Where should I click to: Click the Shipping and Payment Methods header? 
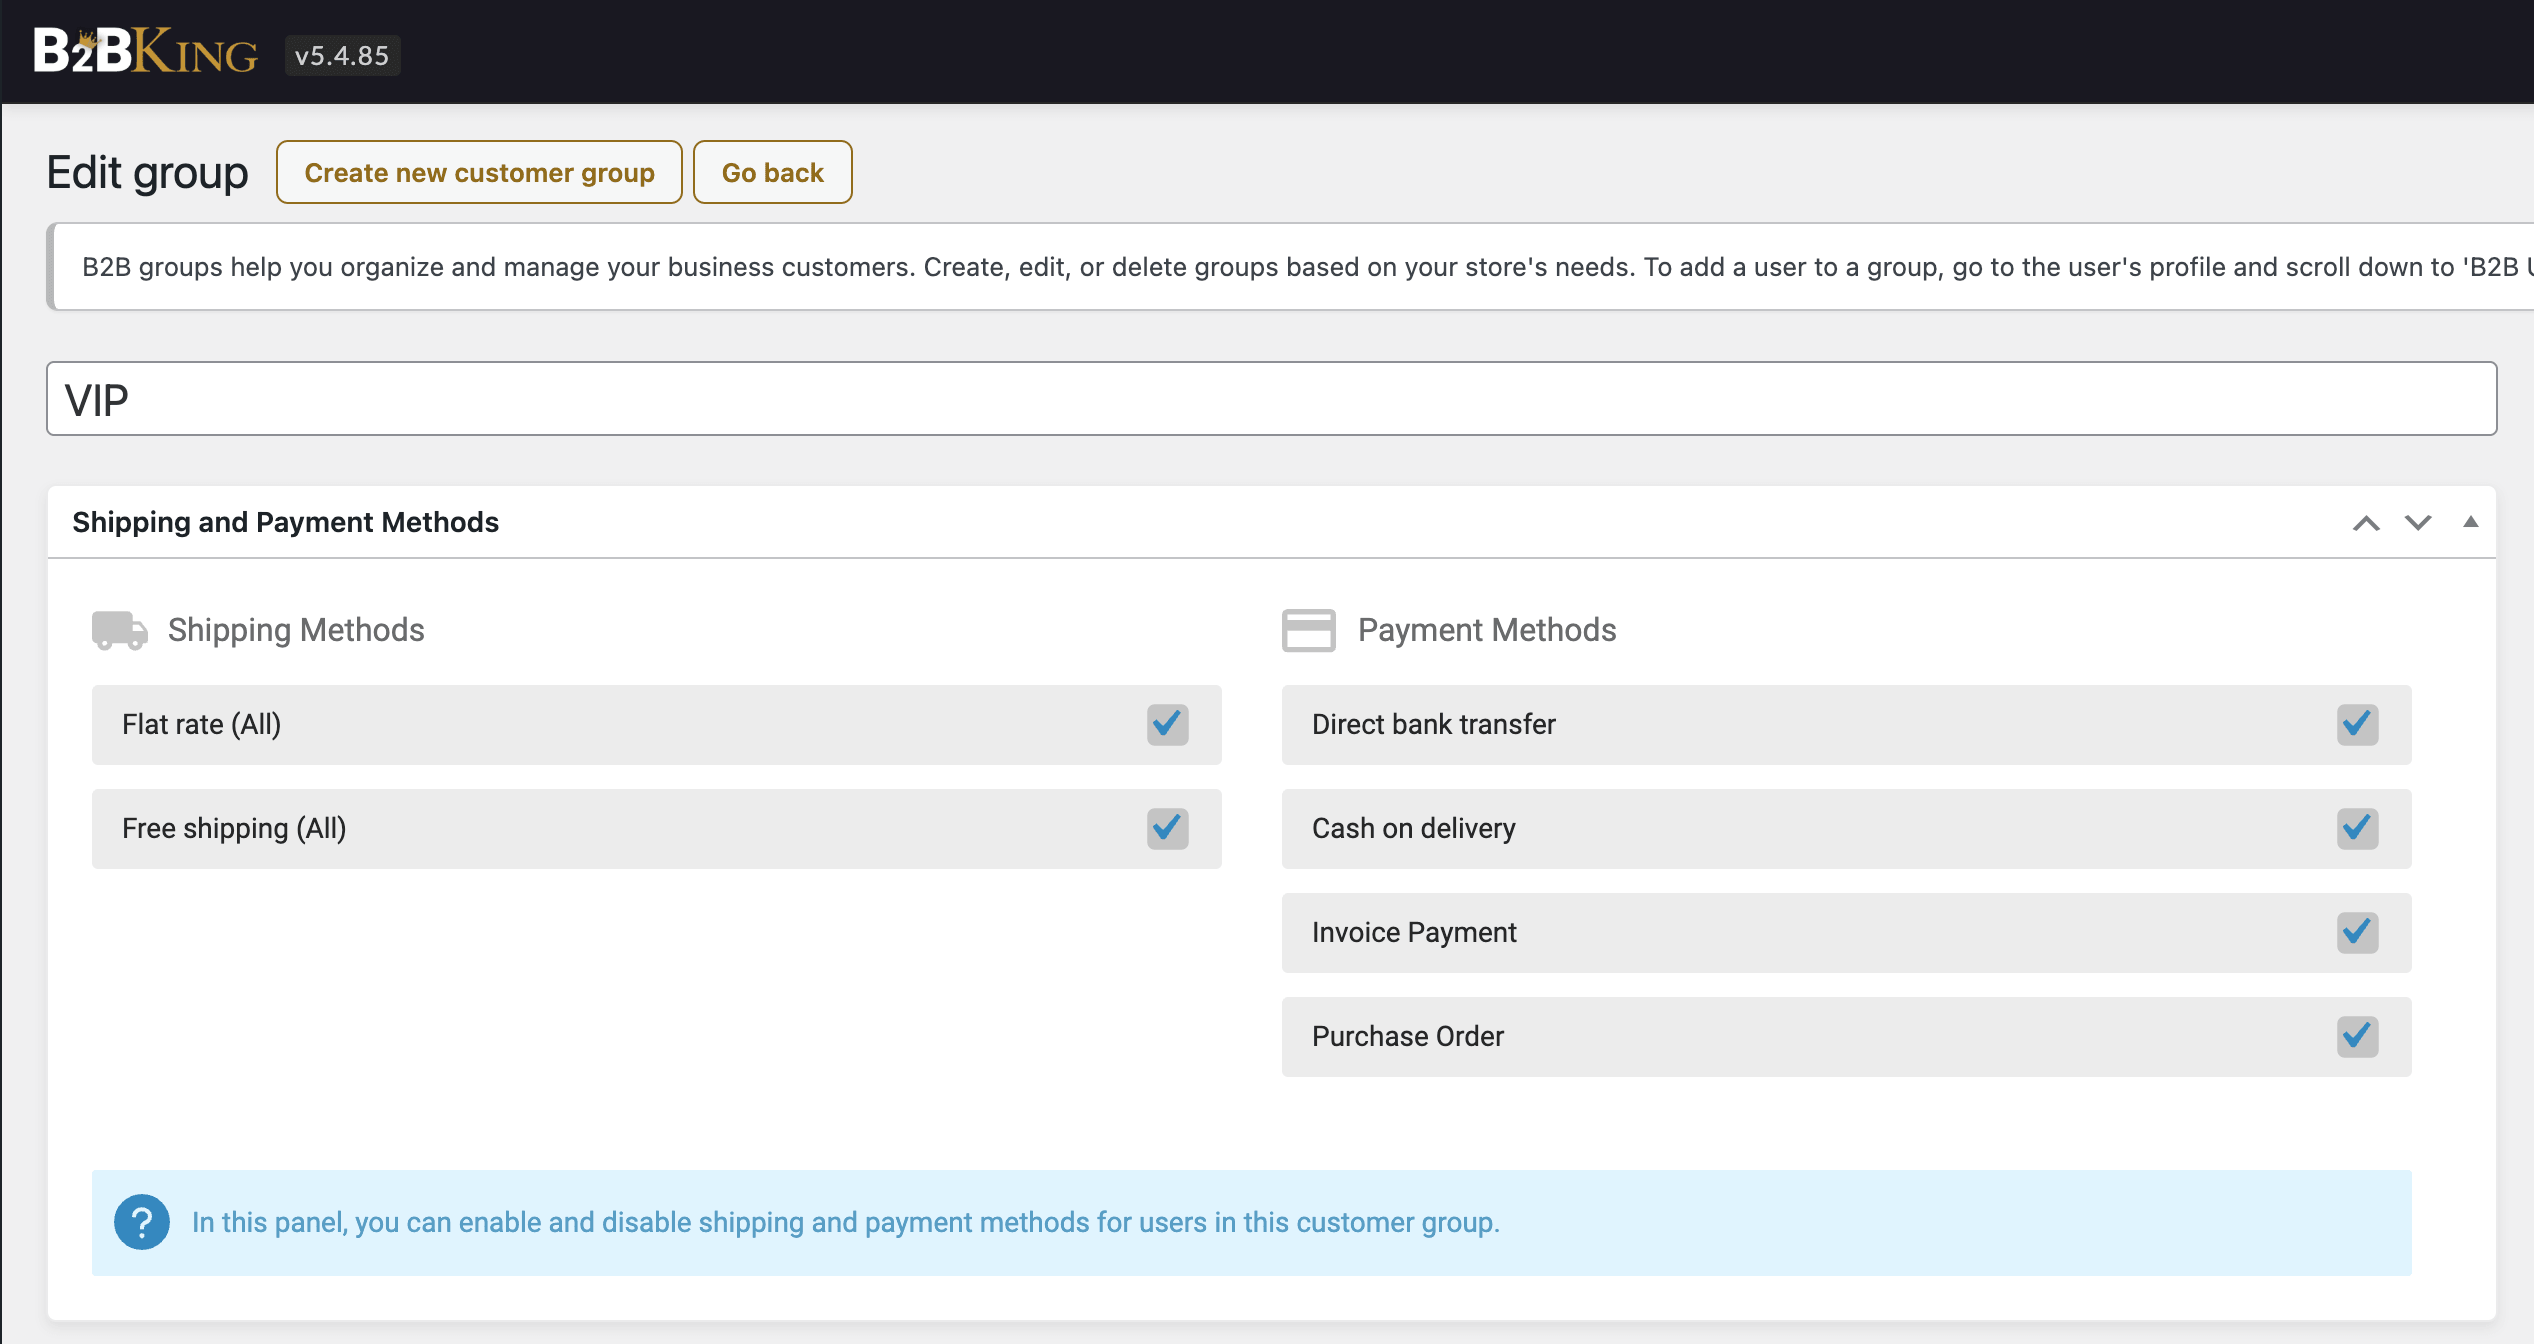[x=286, y=522]
